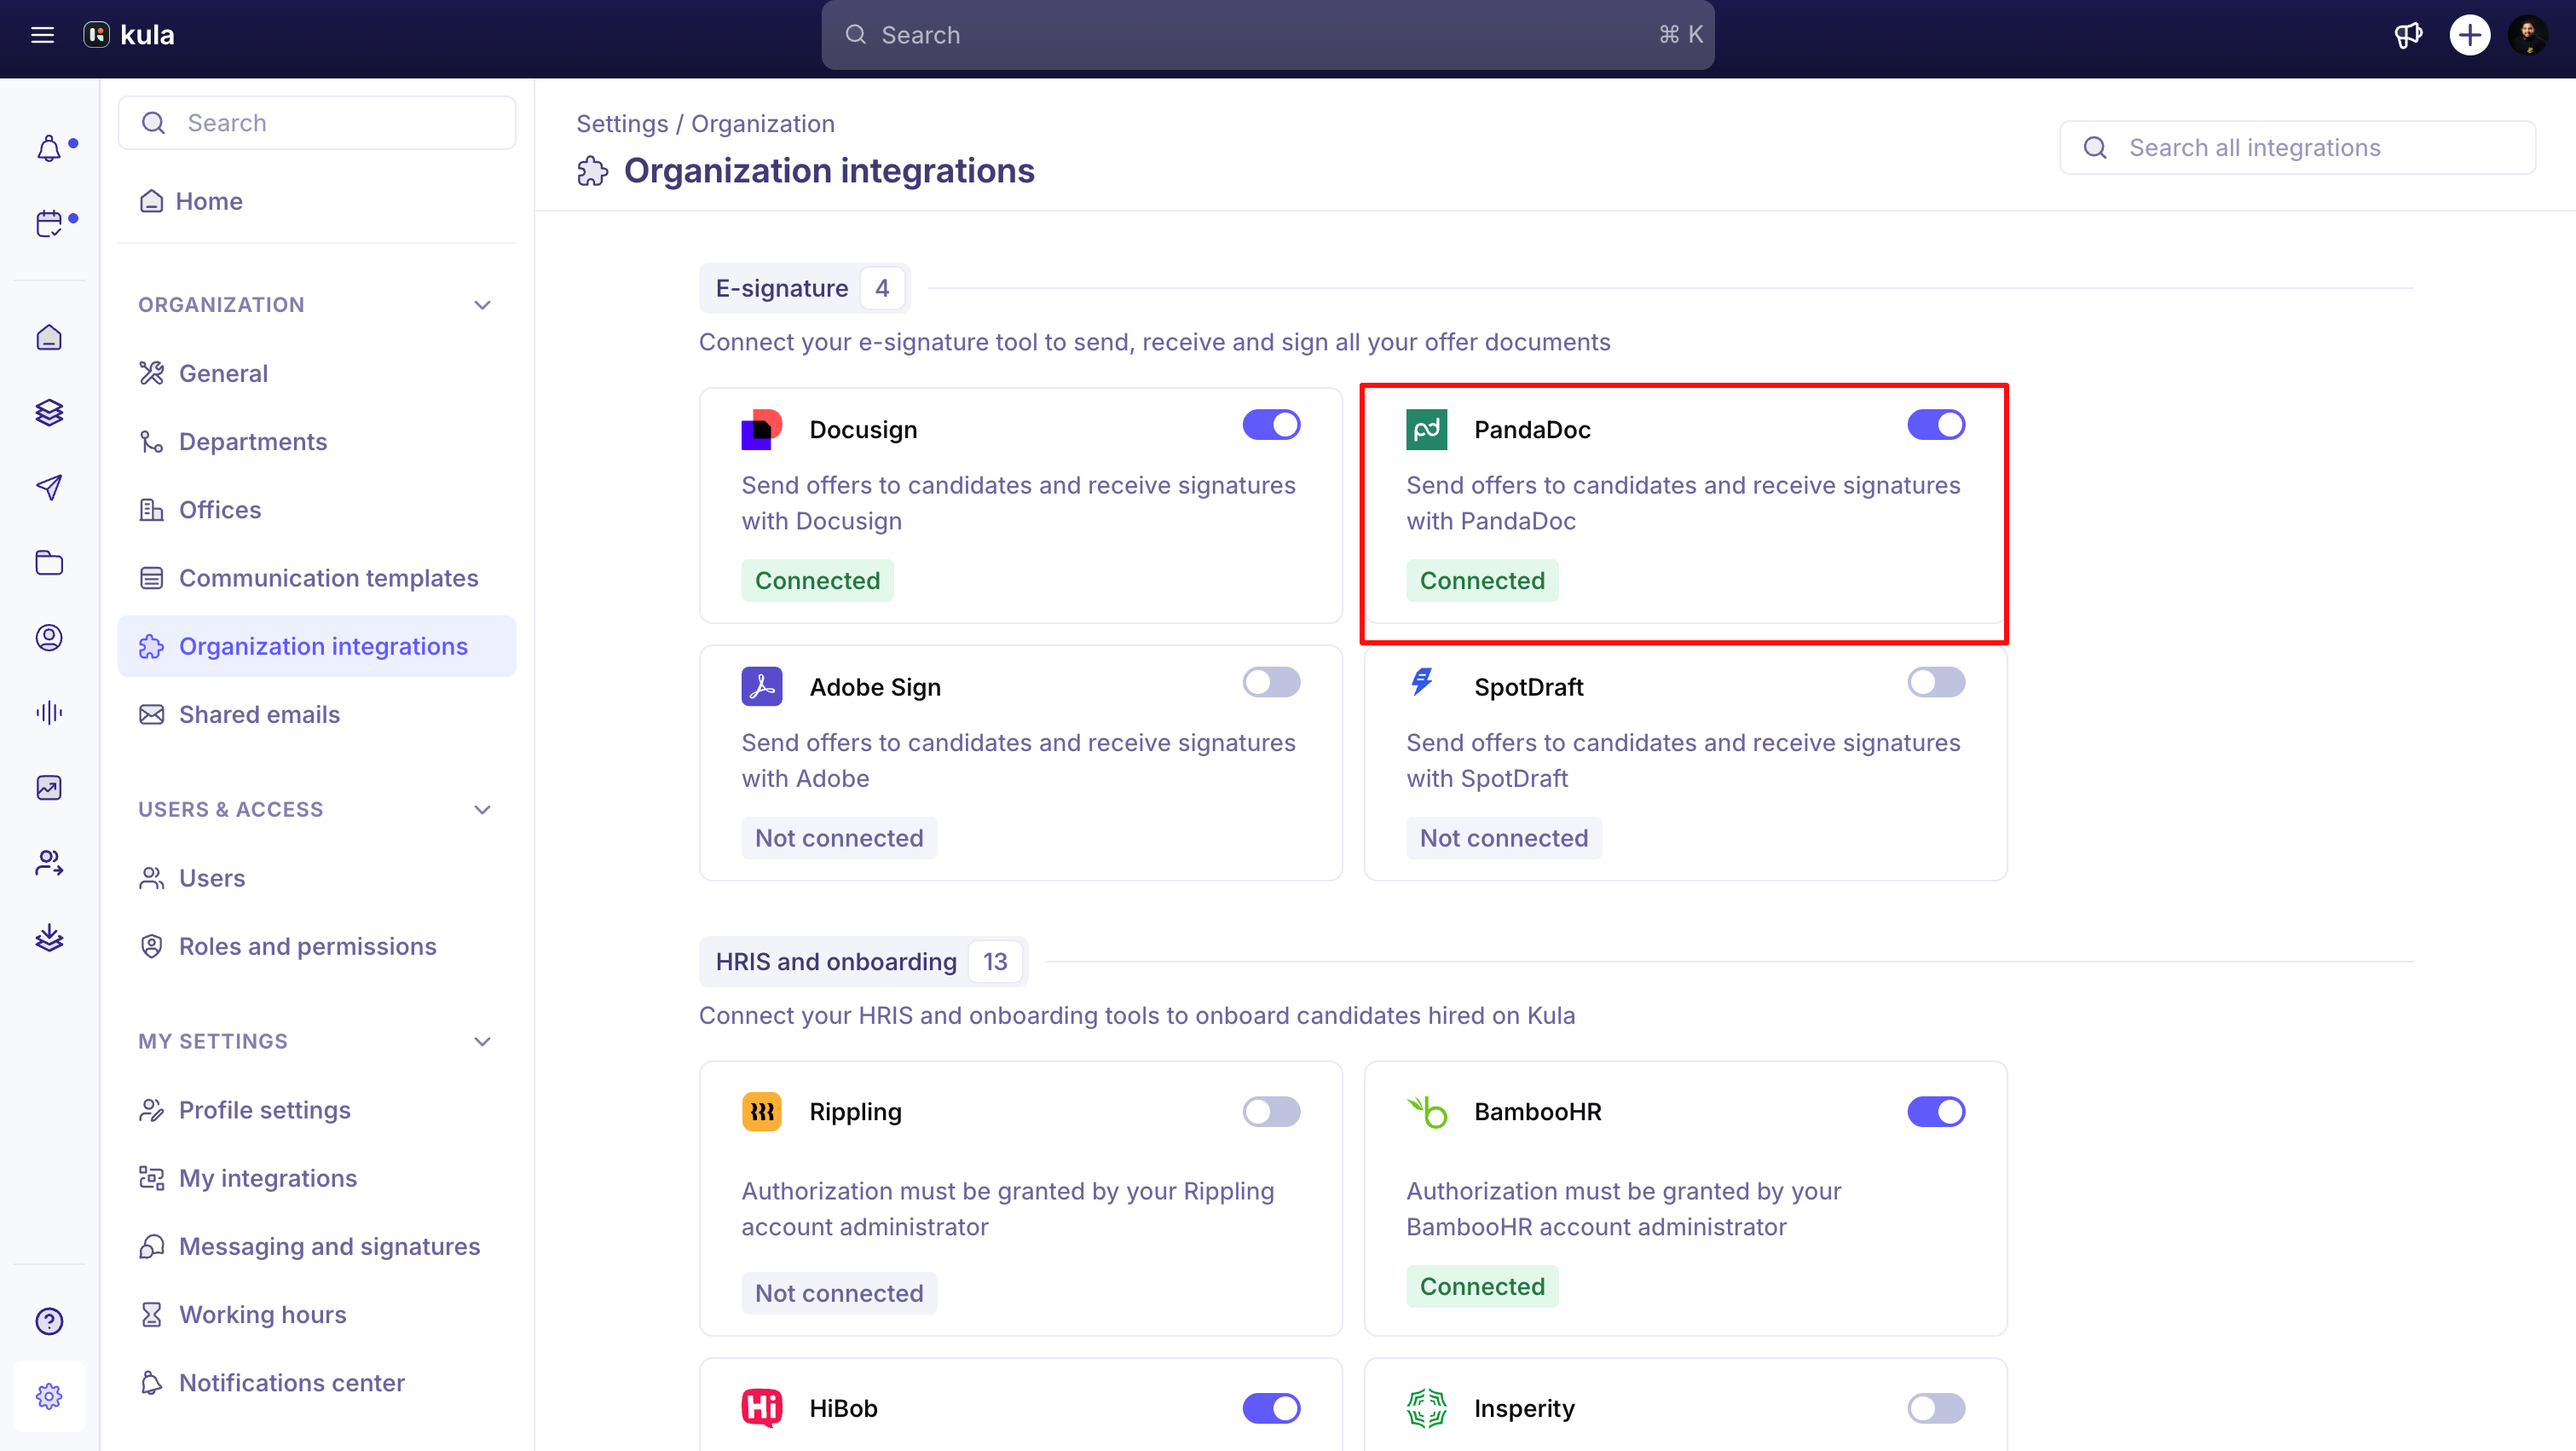
Task: Enable the Adobe Sign integration toggle
Action: click(x=1271, y=682)
